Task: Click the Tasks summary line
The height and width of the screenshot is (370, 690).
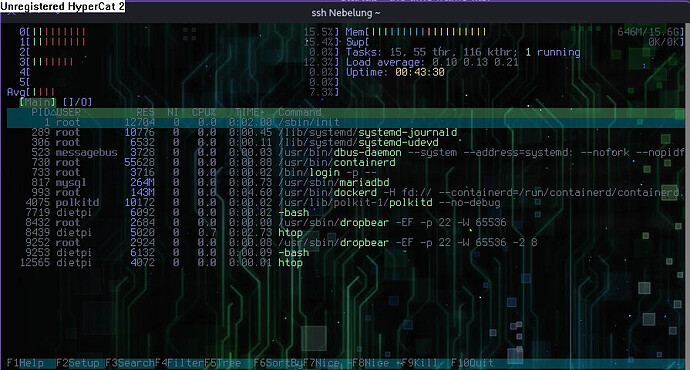Action: [x=463, y=52]
